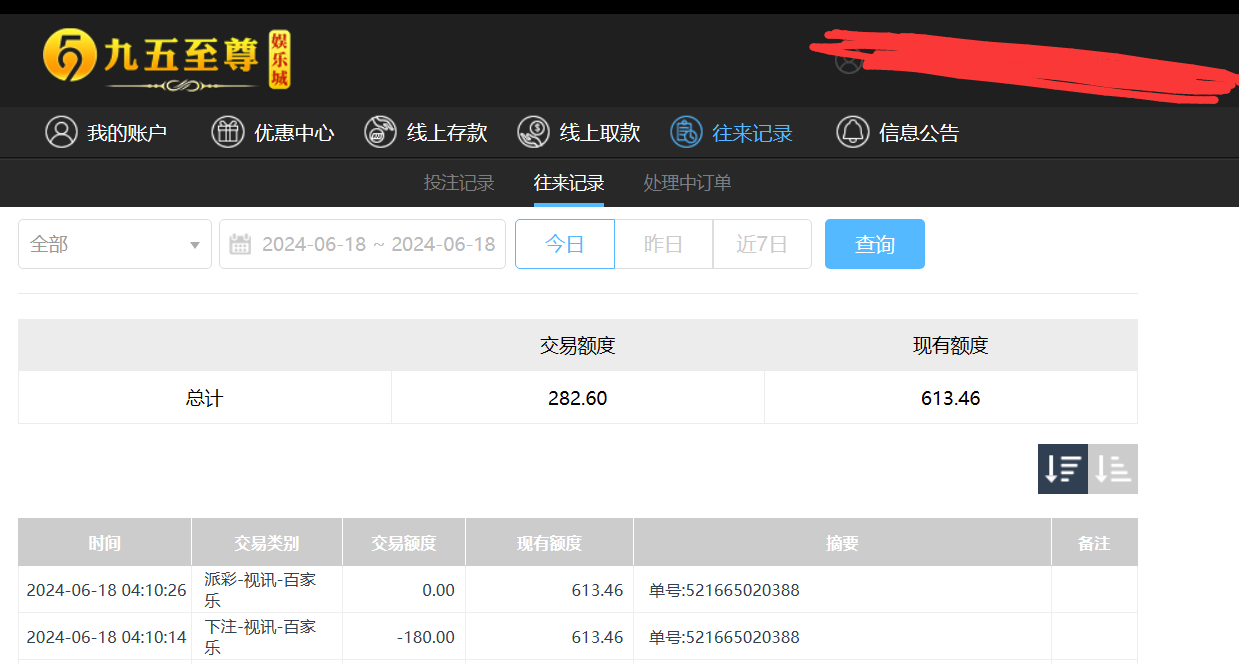The height and width of the screenshot is (664, 1239).
Task: Switch to the 投注记录 tab
Action: pos(459,183)
